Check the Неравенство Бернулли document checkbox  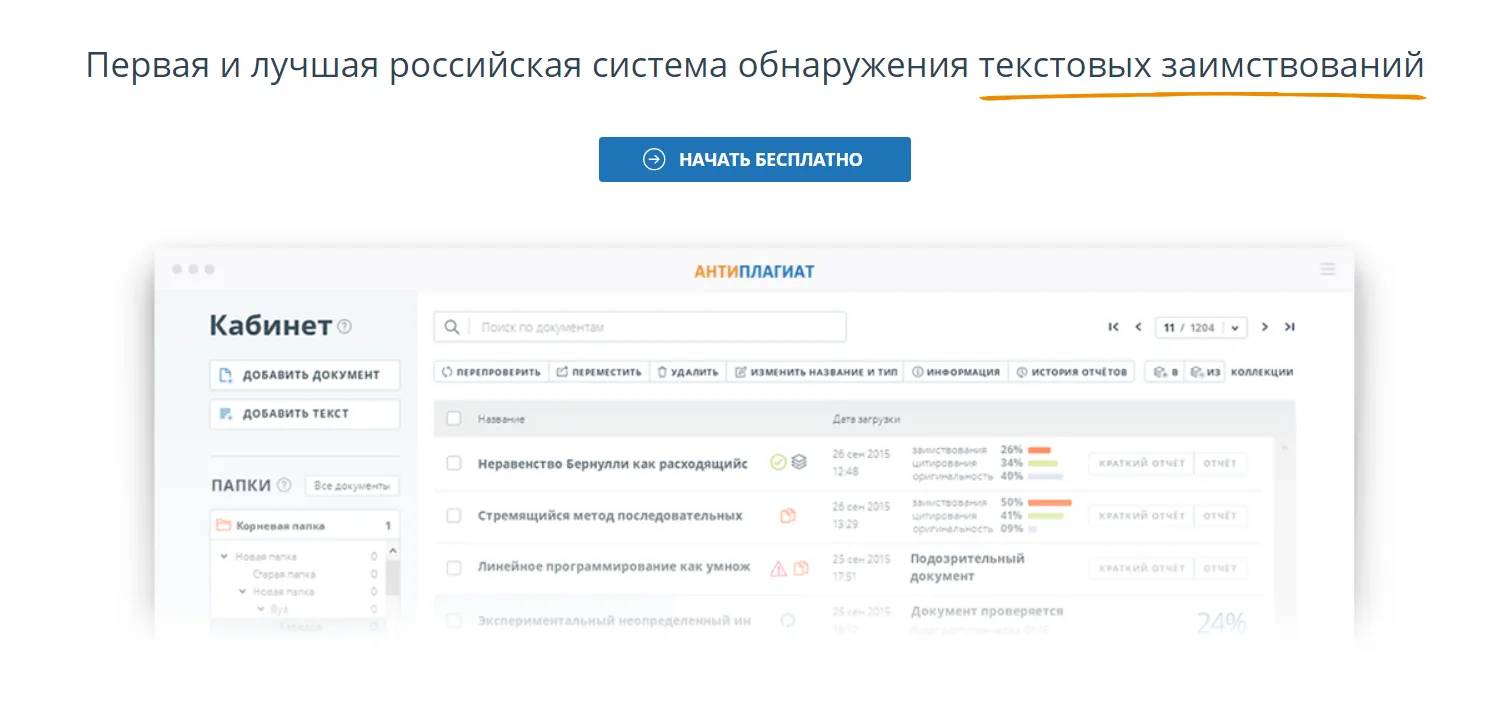(454, 464)
